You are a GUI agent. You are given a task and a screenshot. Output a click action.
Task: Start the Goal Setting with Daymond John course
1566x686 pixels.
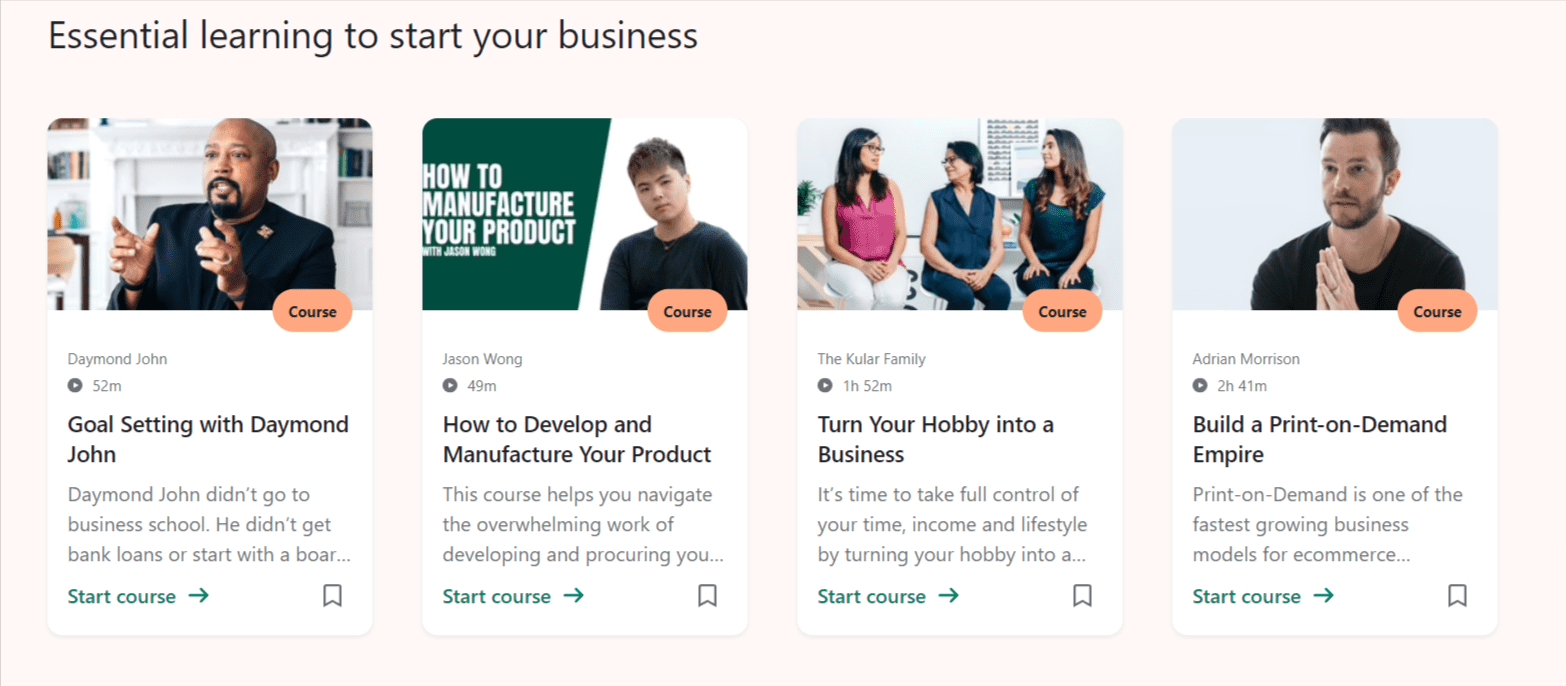[120, 596]
